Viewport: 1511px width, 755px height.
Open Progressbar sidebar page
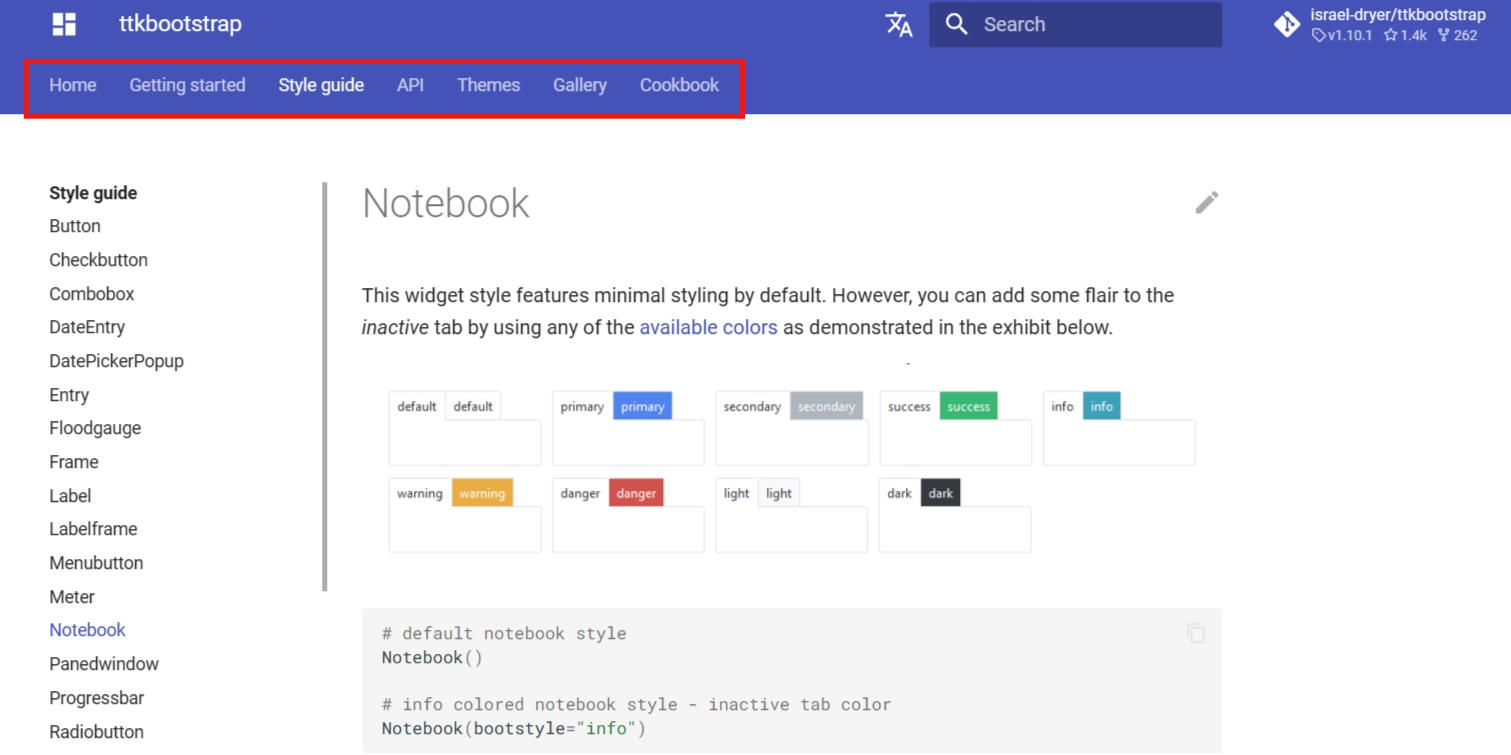pos(96,698)
